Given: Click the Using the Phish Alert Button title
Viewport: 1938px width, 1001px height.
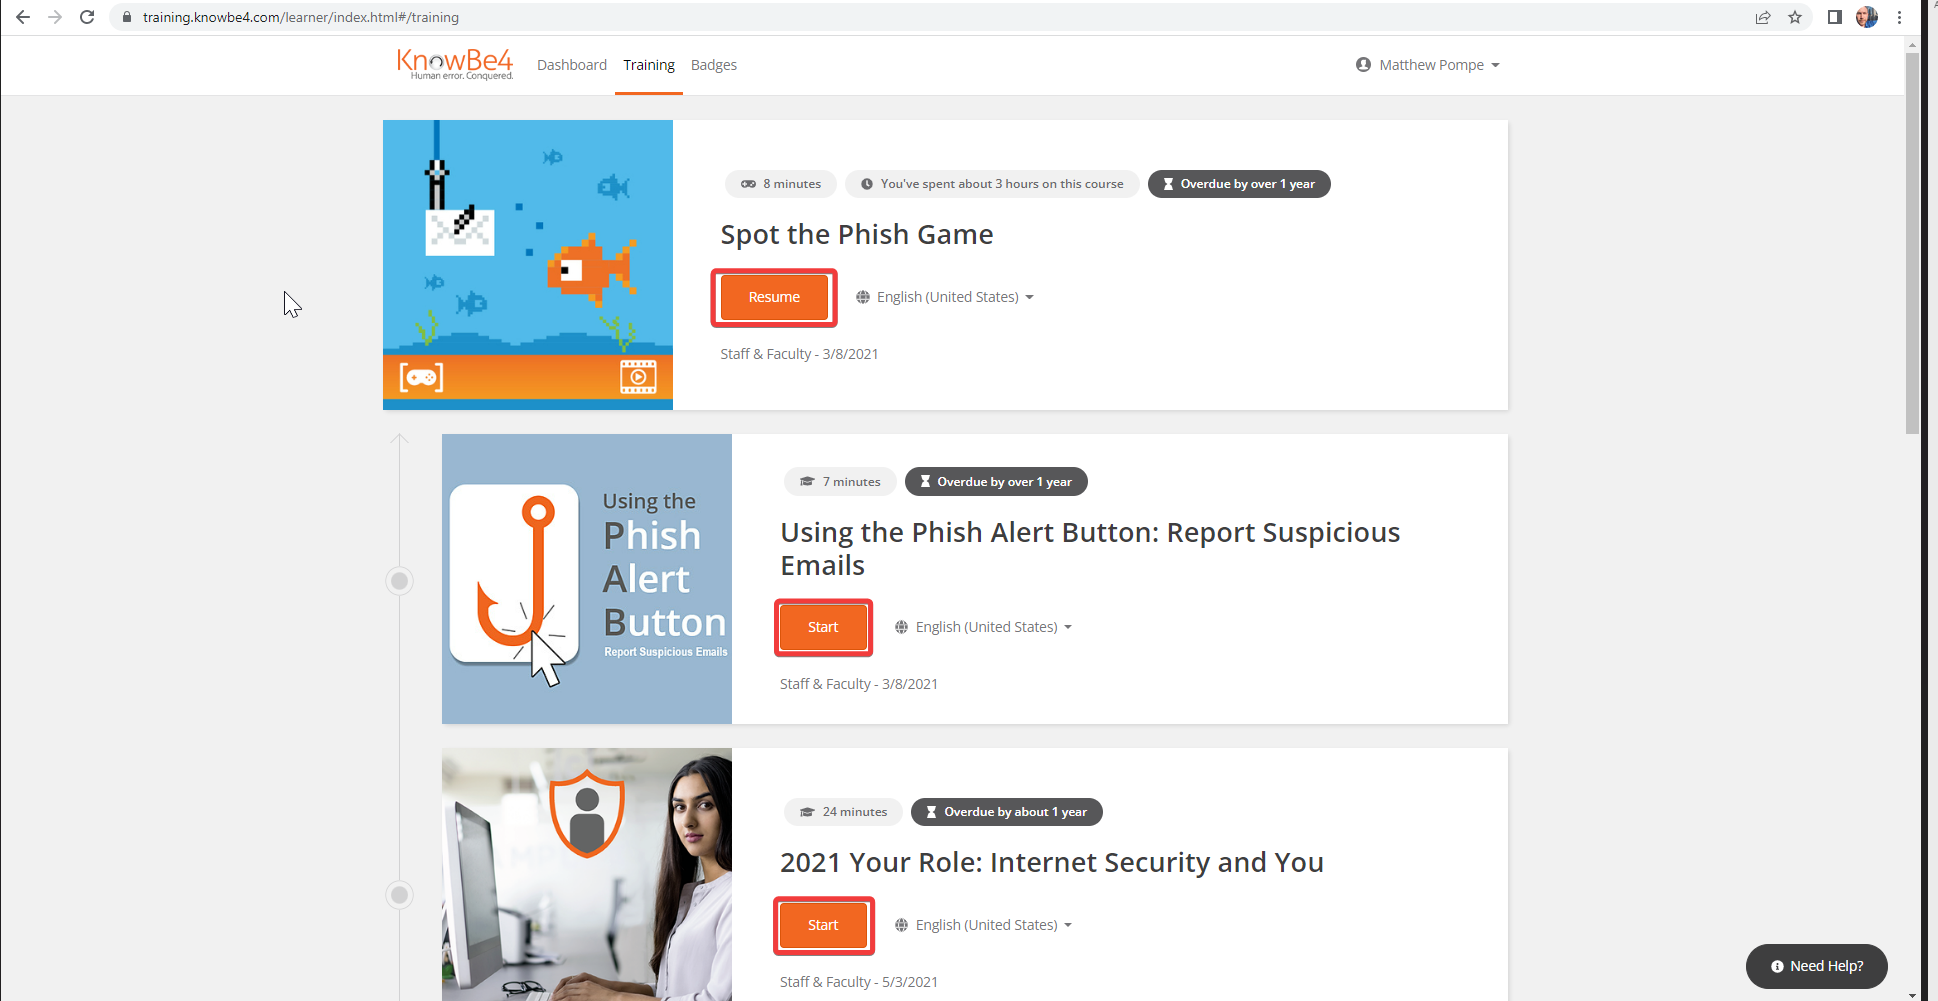Looking at the screenshot, I should click(x=1090, y=548).
